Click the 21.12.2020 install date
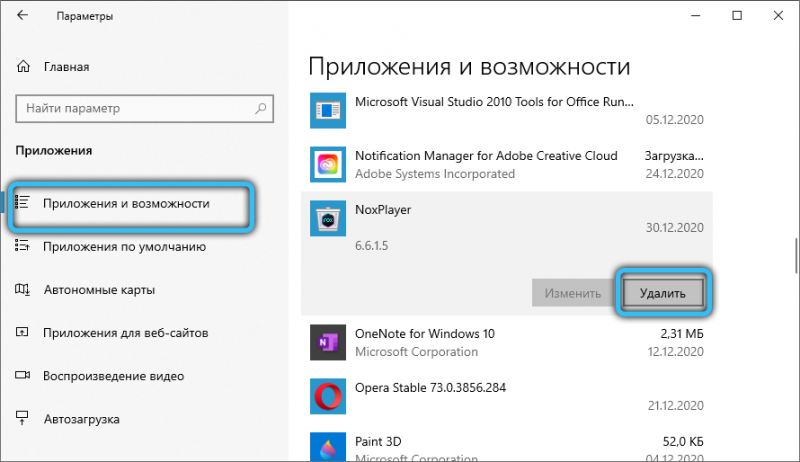 676,405
